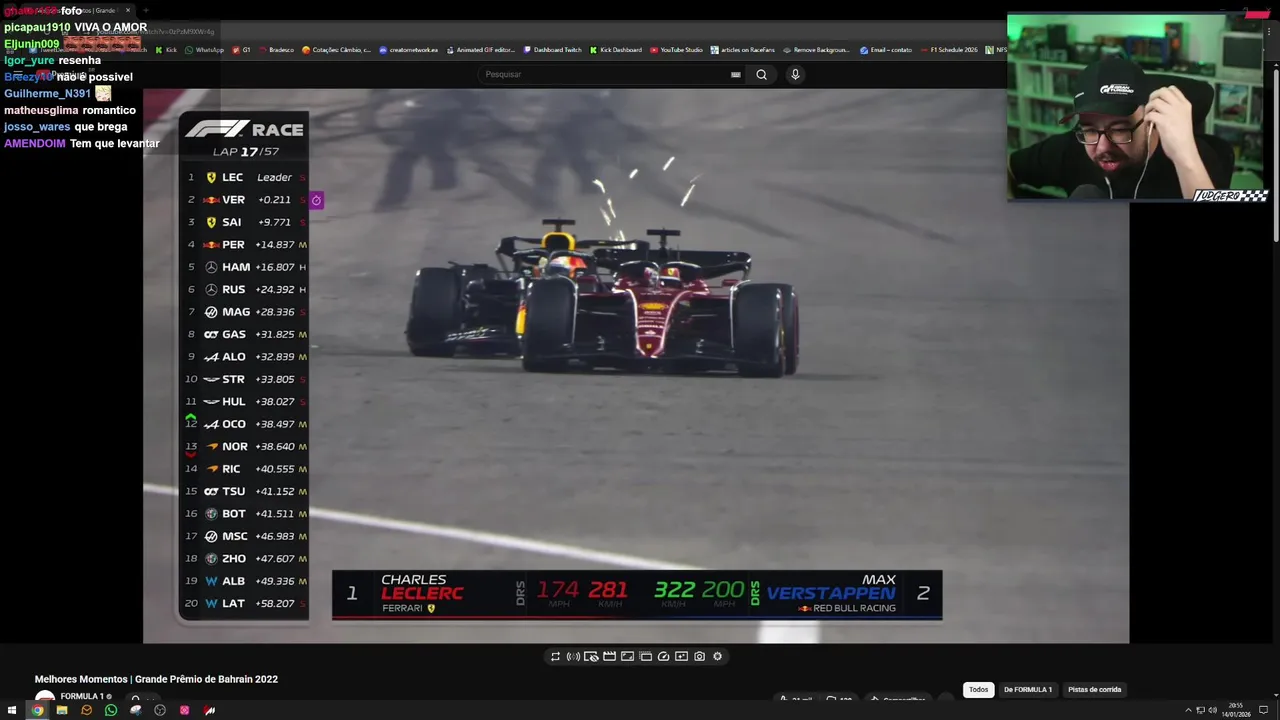Screen dimensions: 1280x720
Task: Open the Dashboard Twitch bookmark
Action: click(552, 49)
